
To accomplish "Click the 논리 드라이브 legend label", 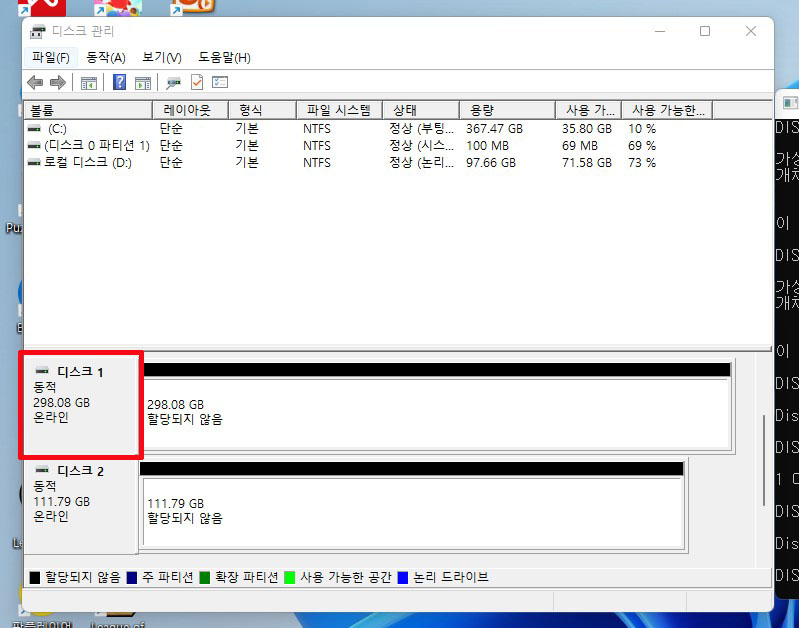I will click(x=450, y=578).
